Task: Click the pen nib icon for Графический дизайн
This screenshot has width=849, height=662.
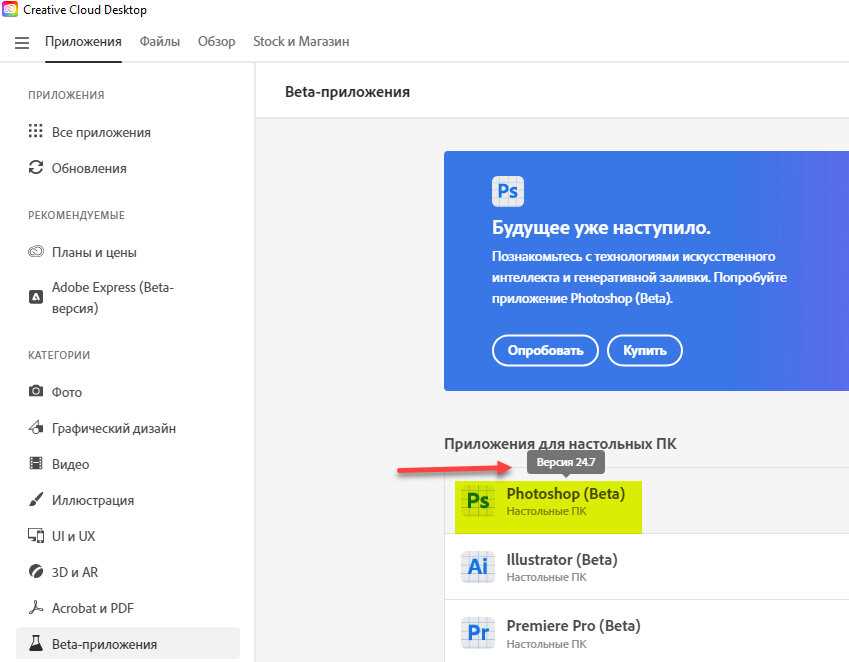Action: (x=36, y=428)
